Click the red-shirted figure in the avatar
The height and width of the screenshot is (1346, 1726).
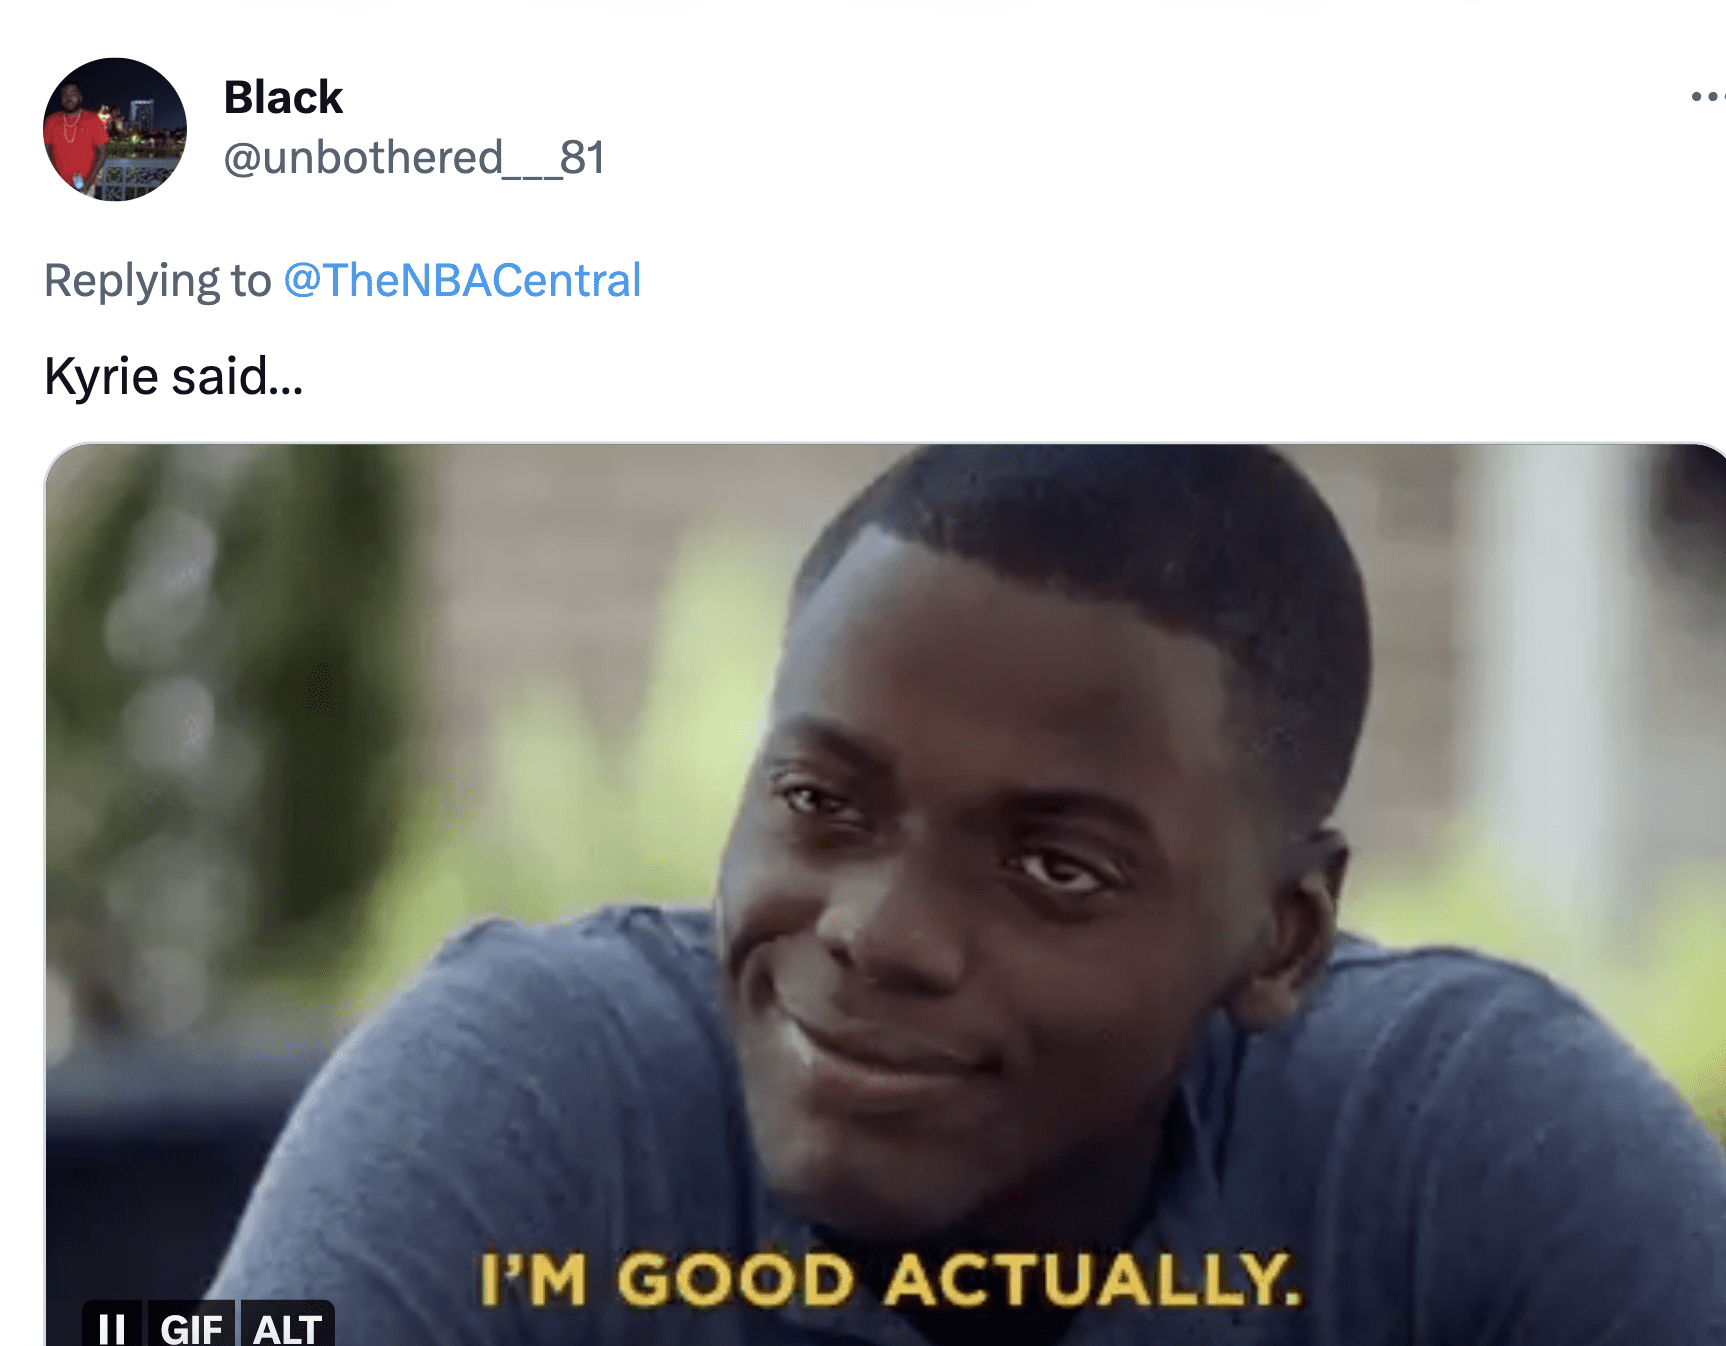point(74,140)
